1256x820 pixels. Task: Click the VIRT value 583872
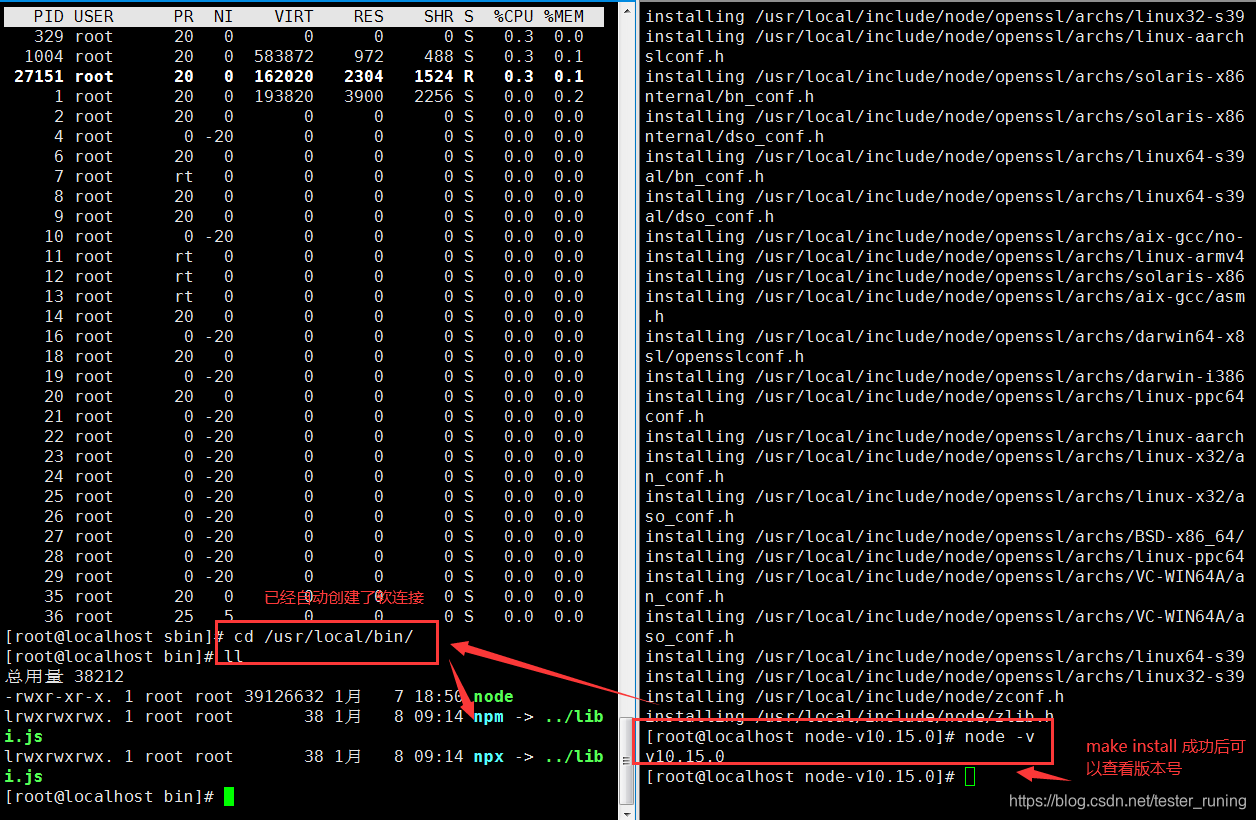[x=284, y=56]
